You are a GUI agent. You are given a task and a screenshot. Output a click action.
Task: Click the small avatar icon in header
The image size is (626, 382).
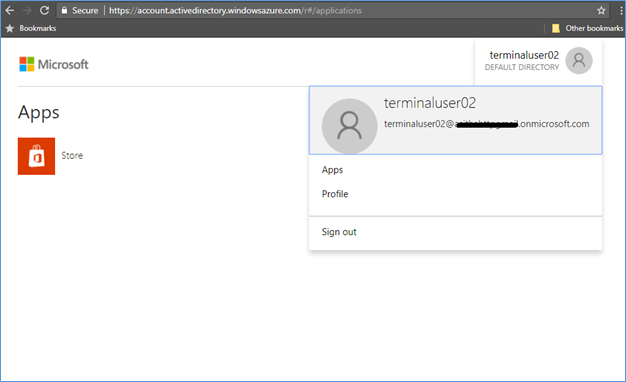578,61
